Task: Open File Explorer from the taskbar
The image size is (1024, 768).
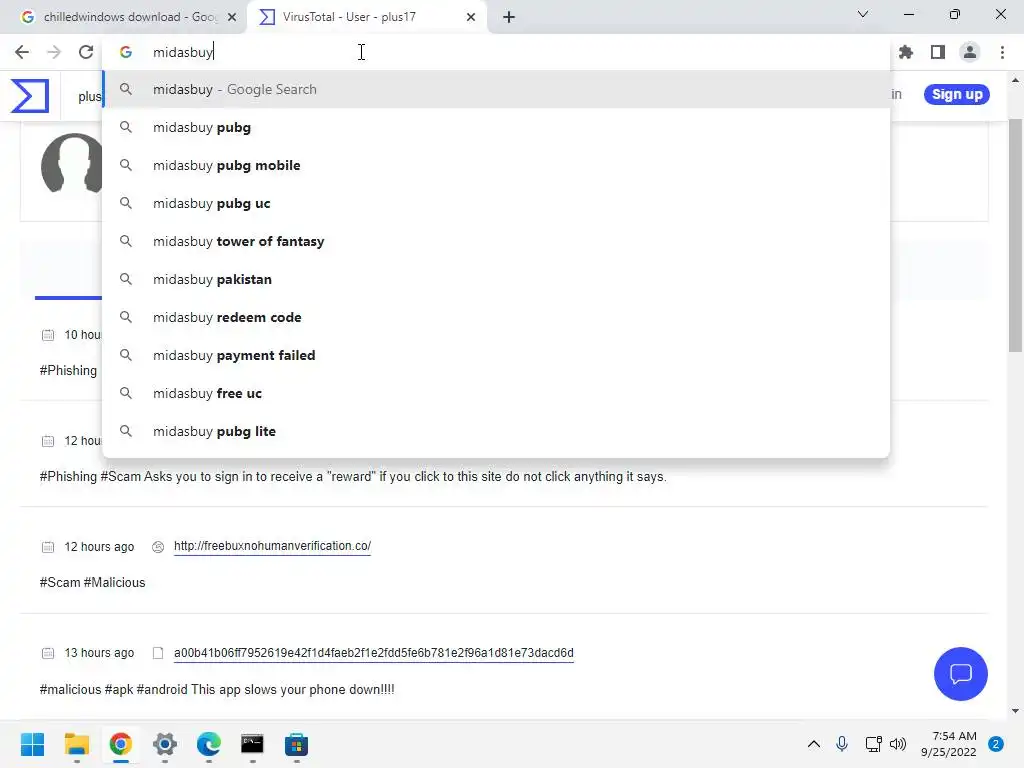Action: point(76,744)
